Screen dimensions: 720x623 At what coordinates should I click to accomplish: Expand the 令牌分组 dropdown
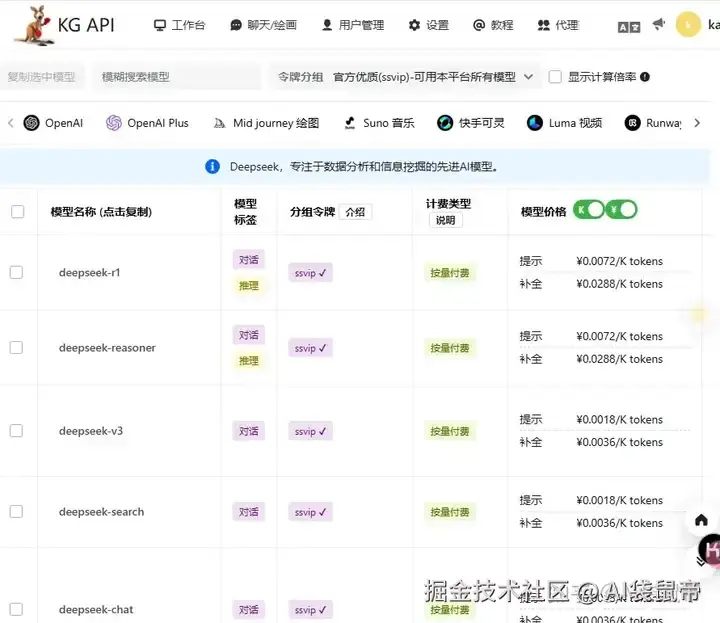(x=404, y=77)
